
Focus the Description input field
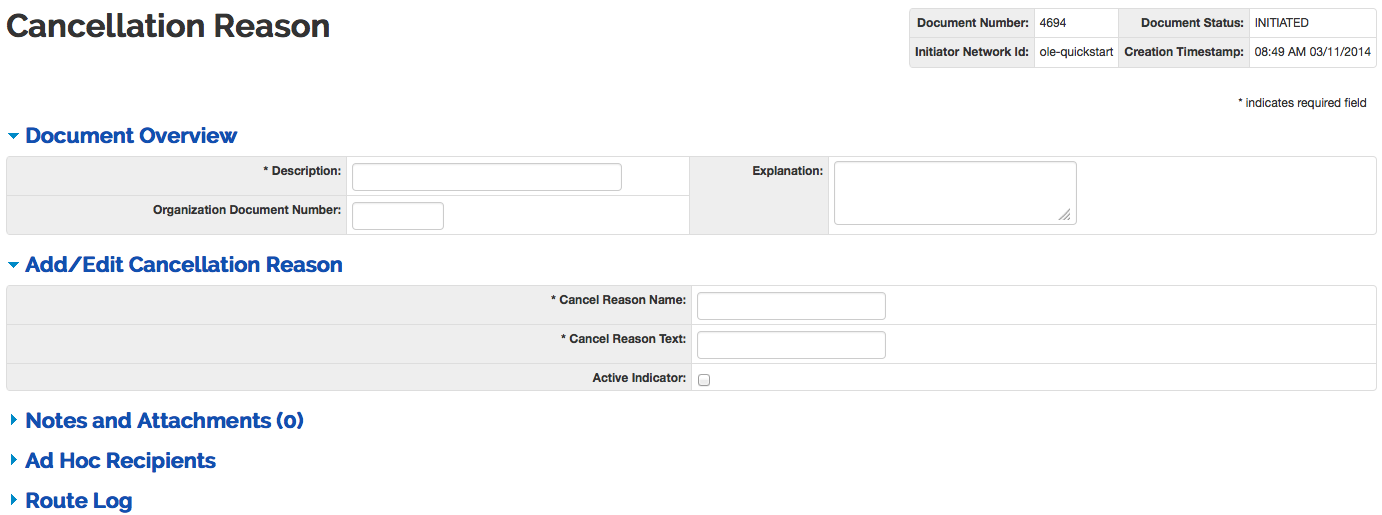(x=486, y=177)
